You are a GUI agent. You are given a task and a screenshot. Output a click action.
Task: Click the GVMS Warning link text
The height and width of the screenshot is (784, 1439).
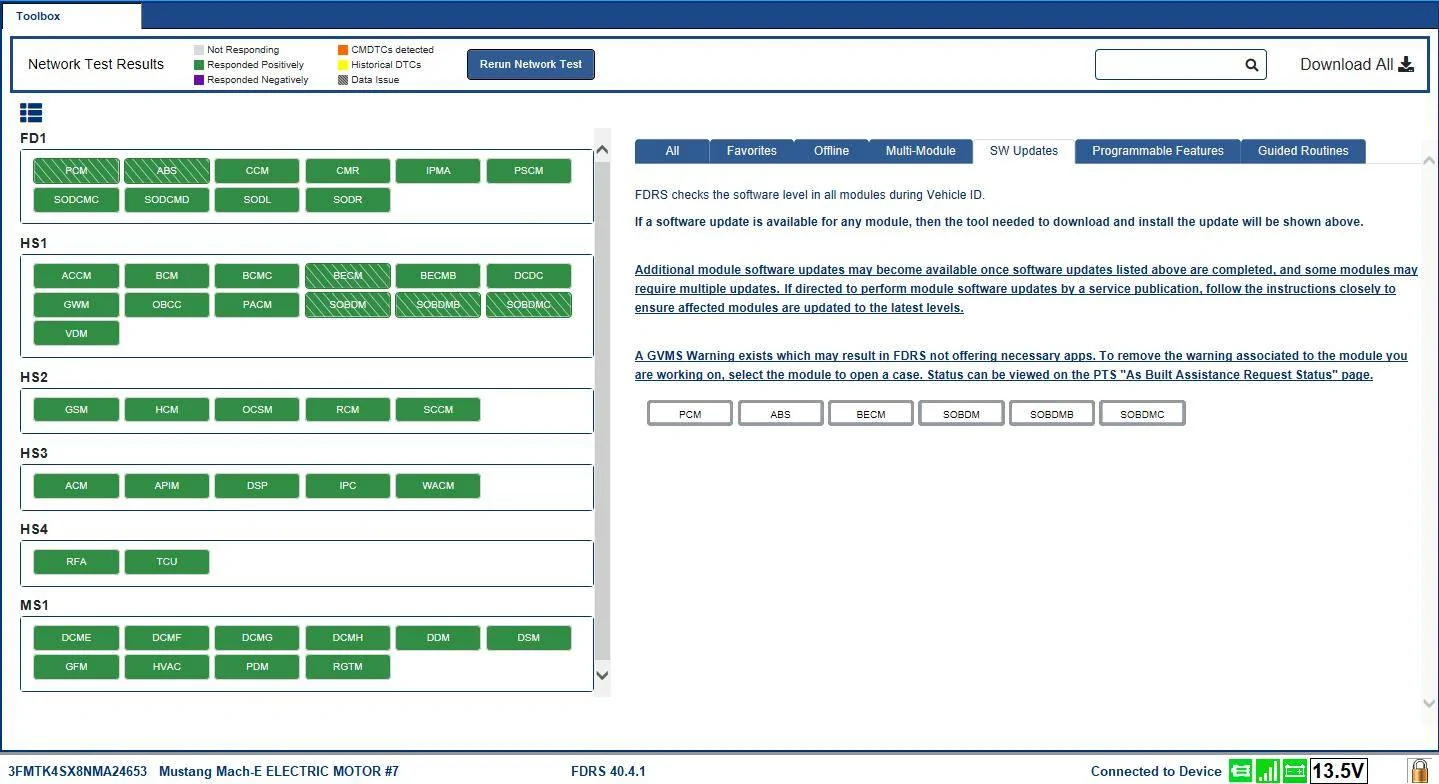point(1021,365)
